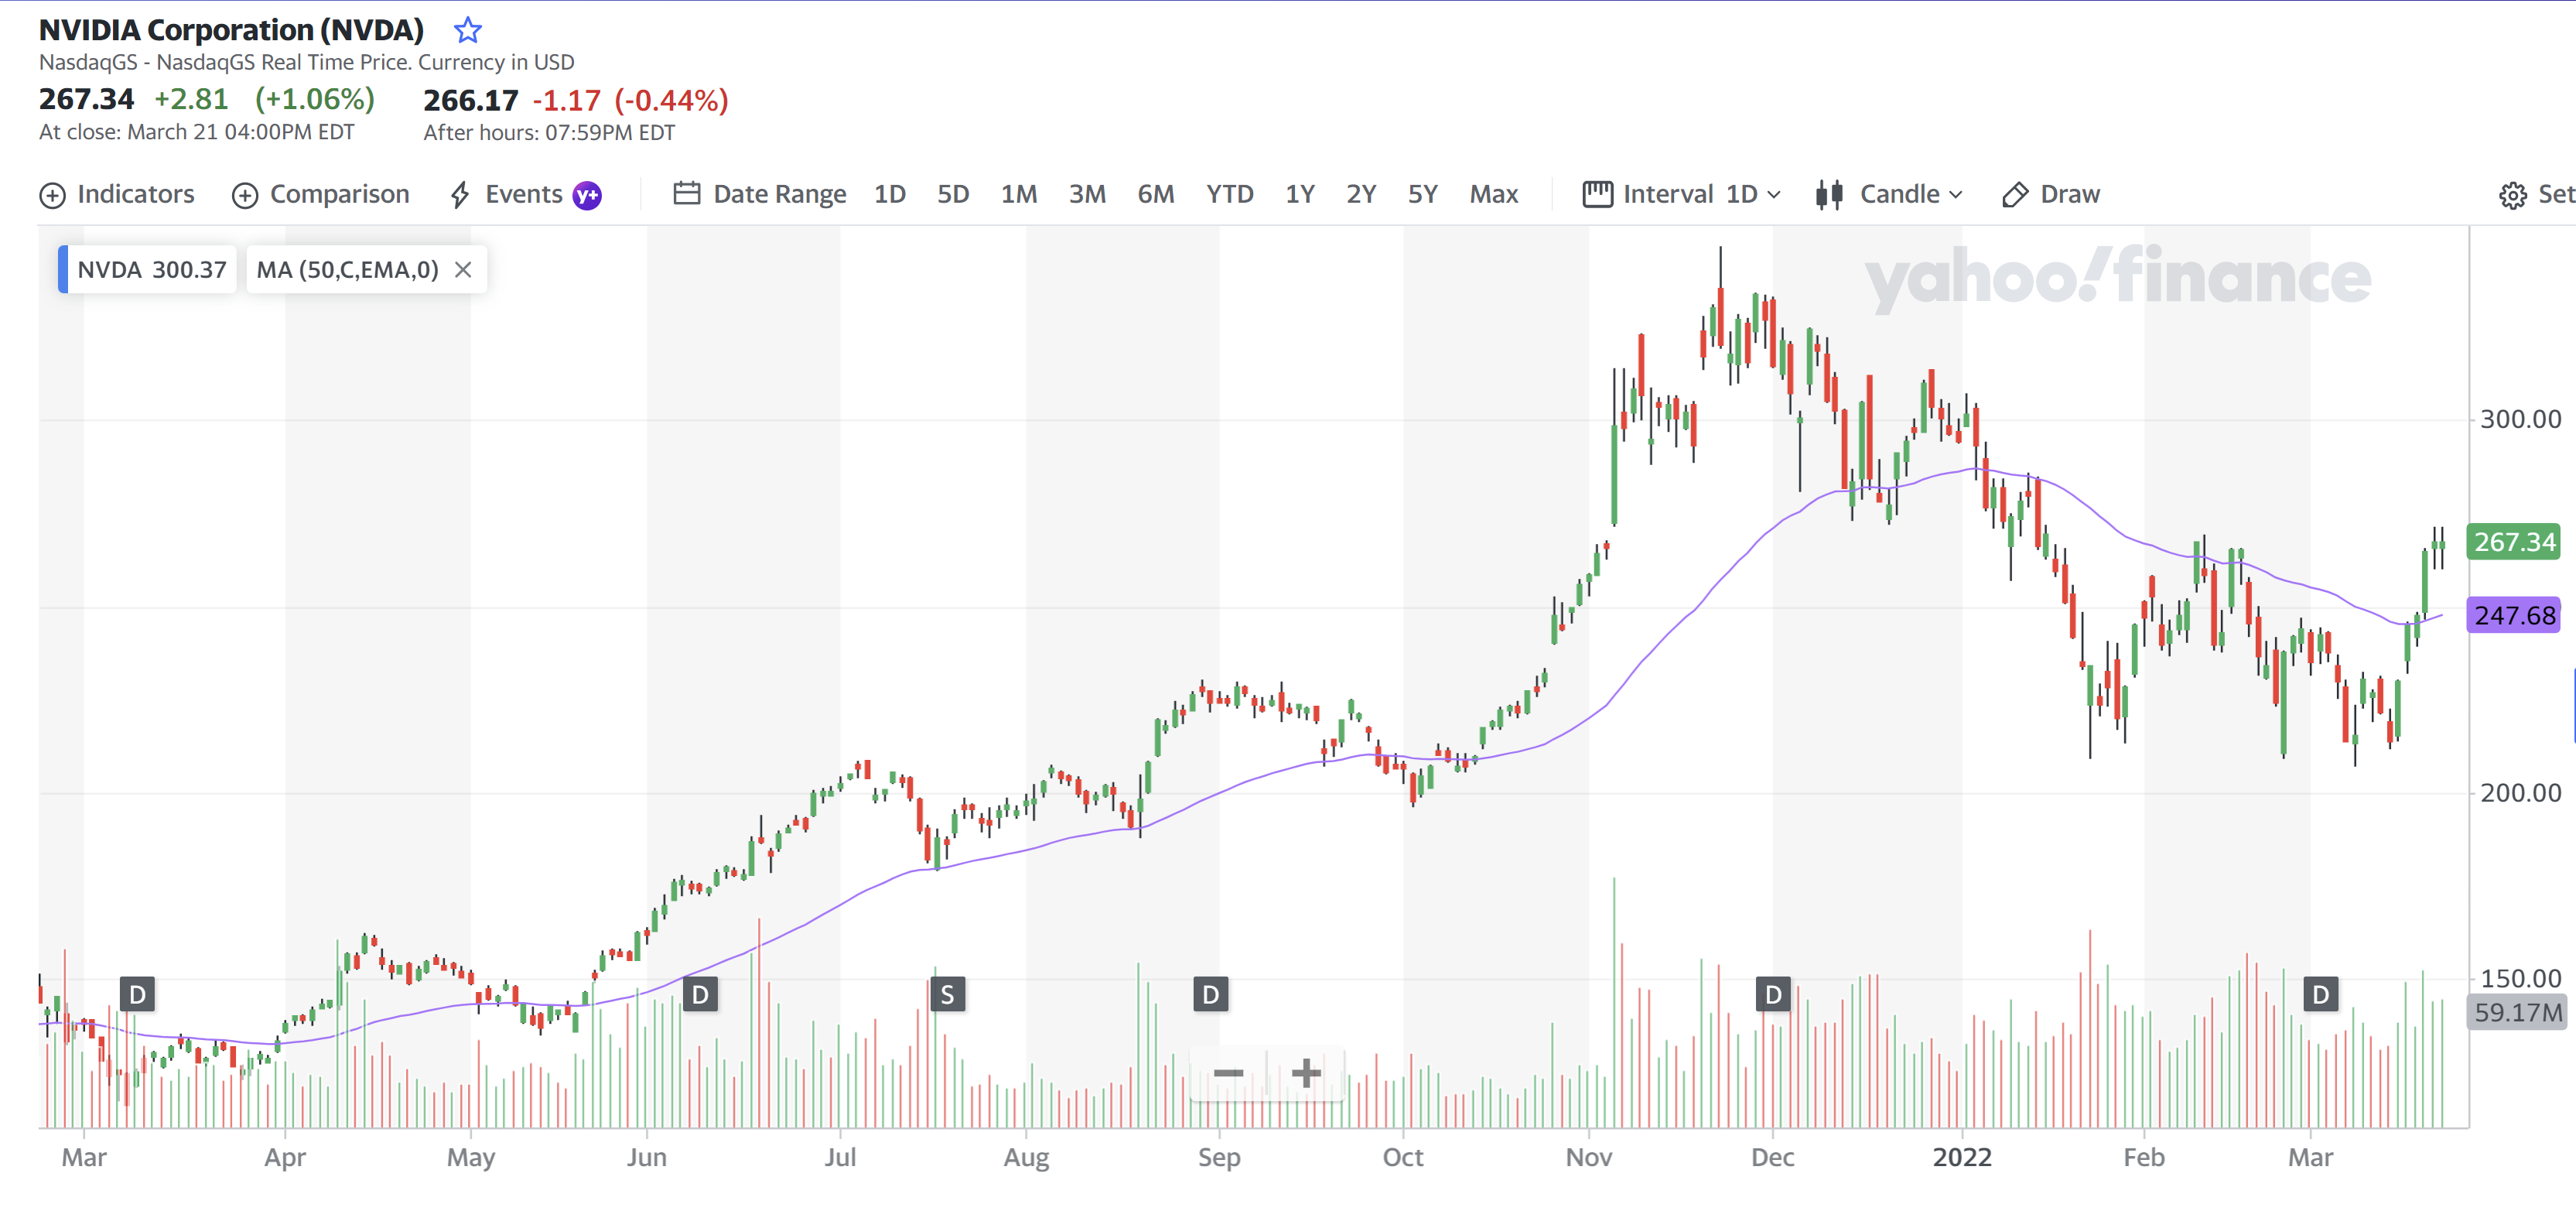This screenshot has height=1211, width=2576.
Task: Click the dividend D marker near September
Action: (1210, 994)
